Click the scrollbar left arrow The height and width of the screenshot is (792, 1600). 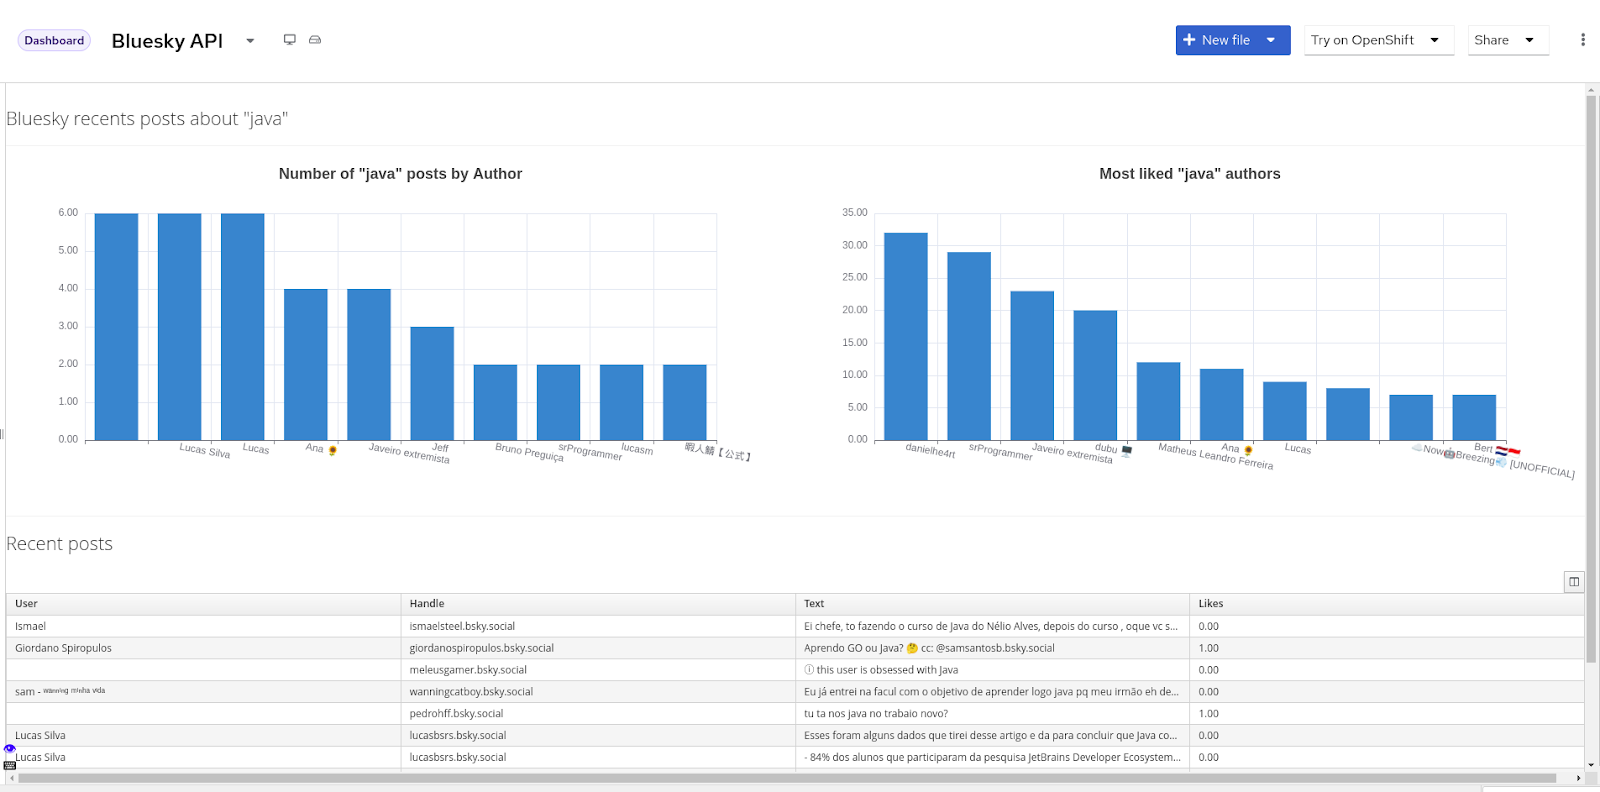11,778
